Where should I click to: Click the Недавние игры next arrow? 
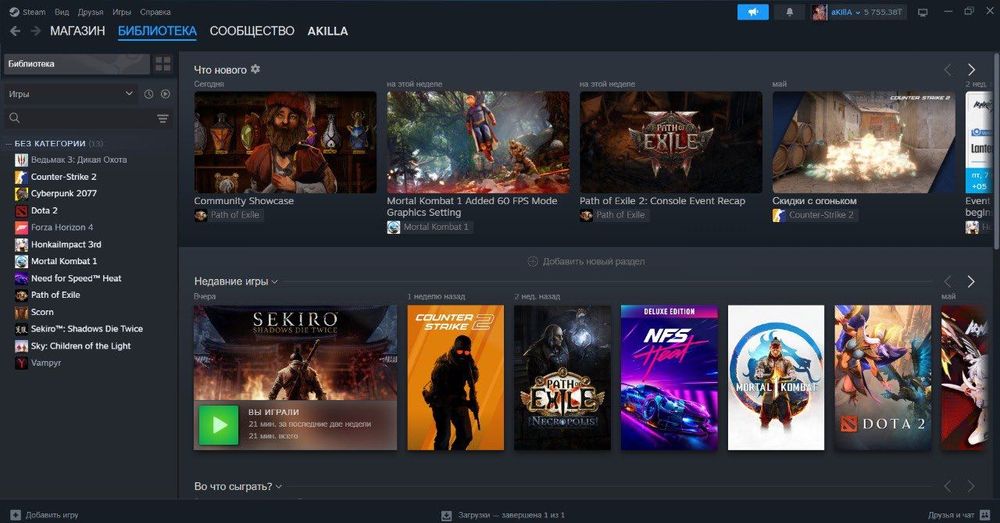[x=971, y=281]
